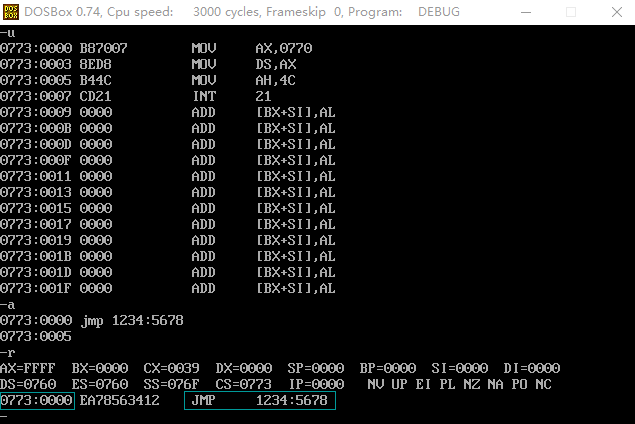The height and width of the screenshot is (424, 635).
Task: Click machine code EA78563412
Action: tap(119, 401)
